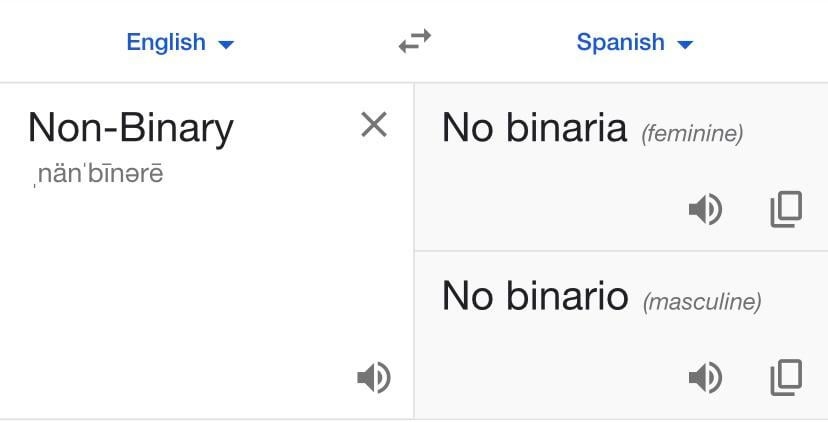
Task: Click into the Non-Binary source text
Action: click(131, 128)
